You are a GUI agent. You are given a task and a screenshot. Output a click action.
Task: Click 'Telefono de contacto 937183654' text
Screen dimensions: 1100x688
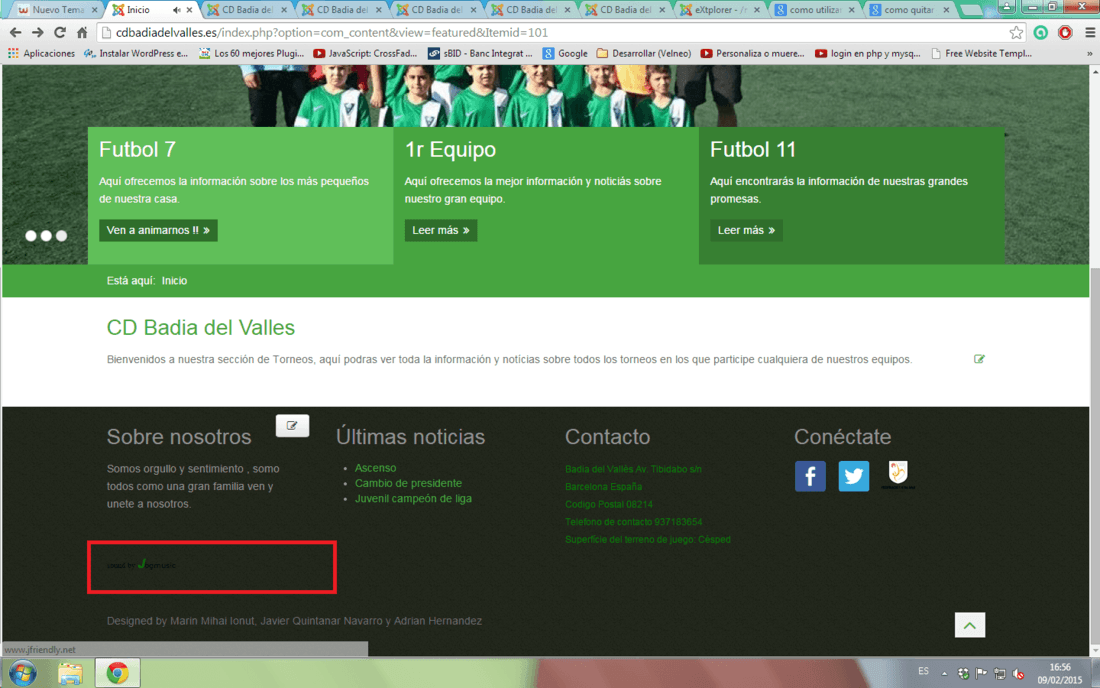coord(633,522)
